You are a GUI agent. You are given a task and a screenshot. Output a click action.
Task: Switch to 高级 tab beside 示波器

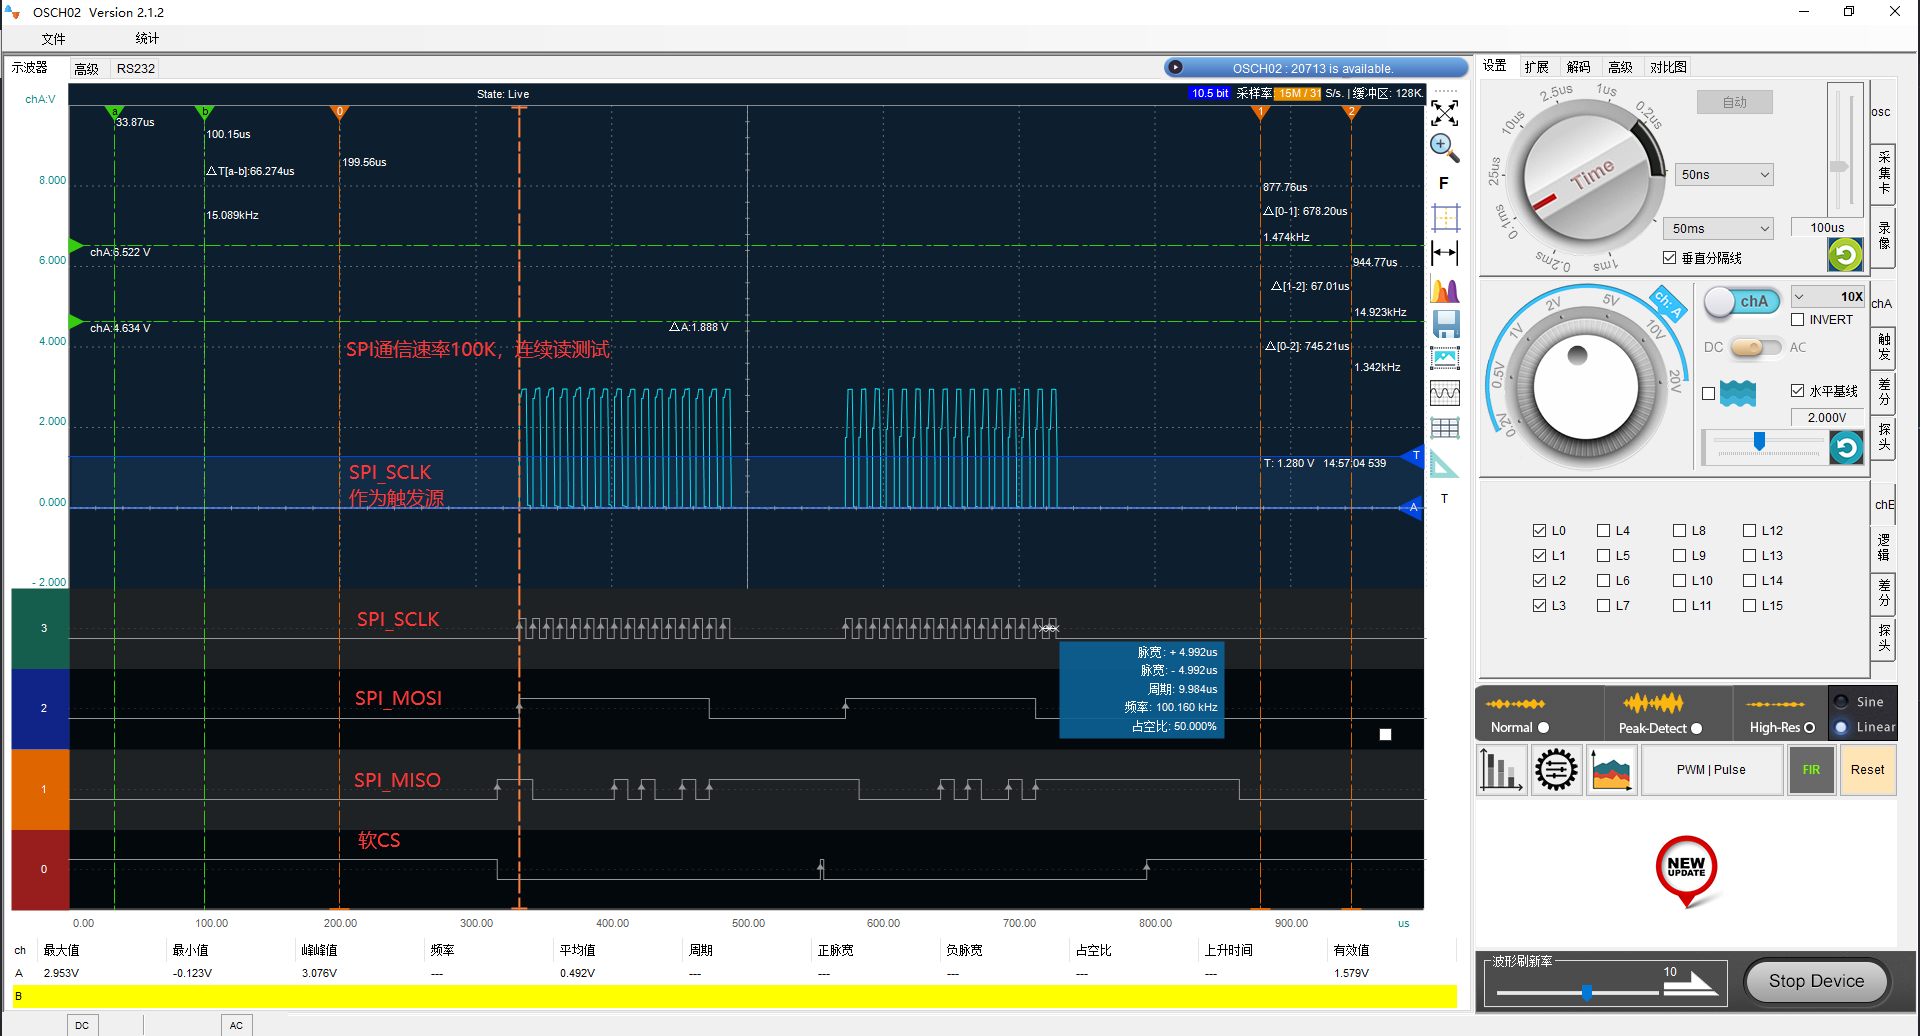(x=86, y=68)
